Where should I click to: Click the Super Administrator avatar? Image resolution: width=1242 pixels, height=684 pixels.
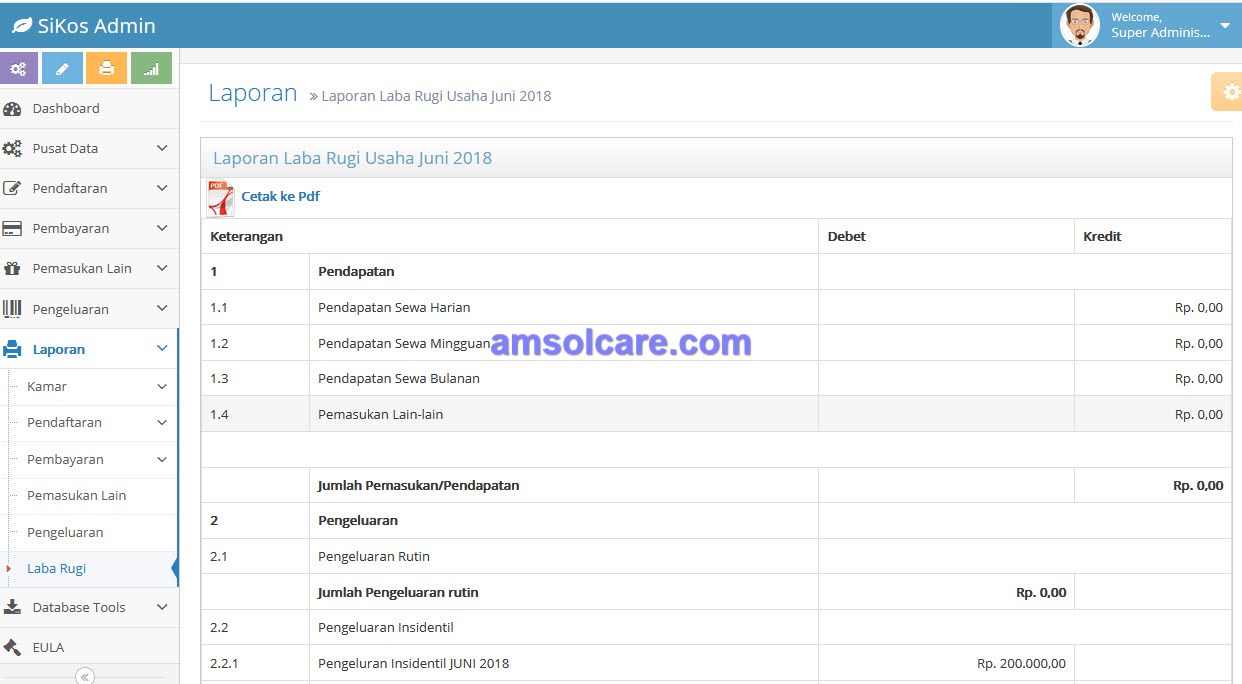click(1080, 25)
